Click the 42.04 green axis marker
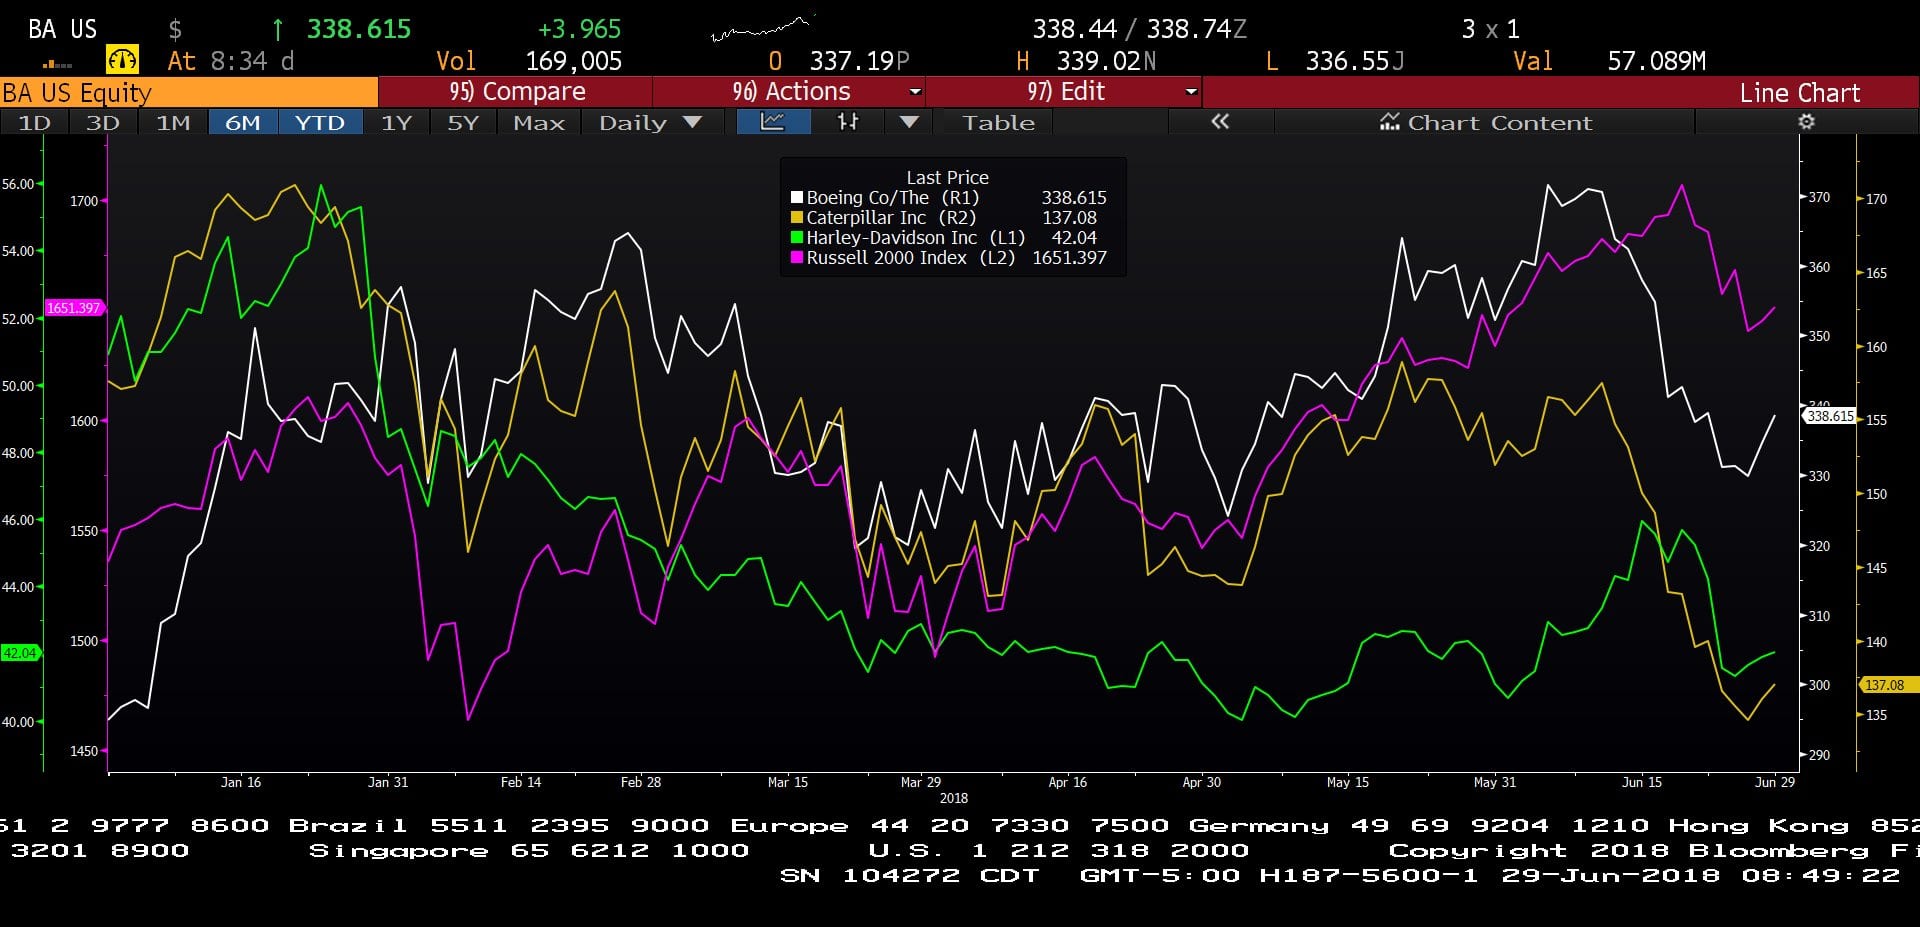This screenshot has height=927, width=1920. (x=20, y=653)
